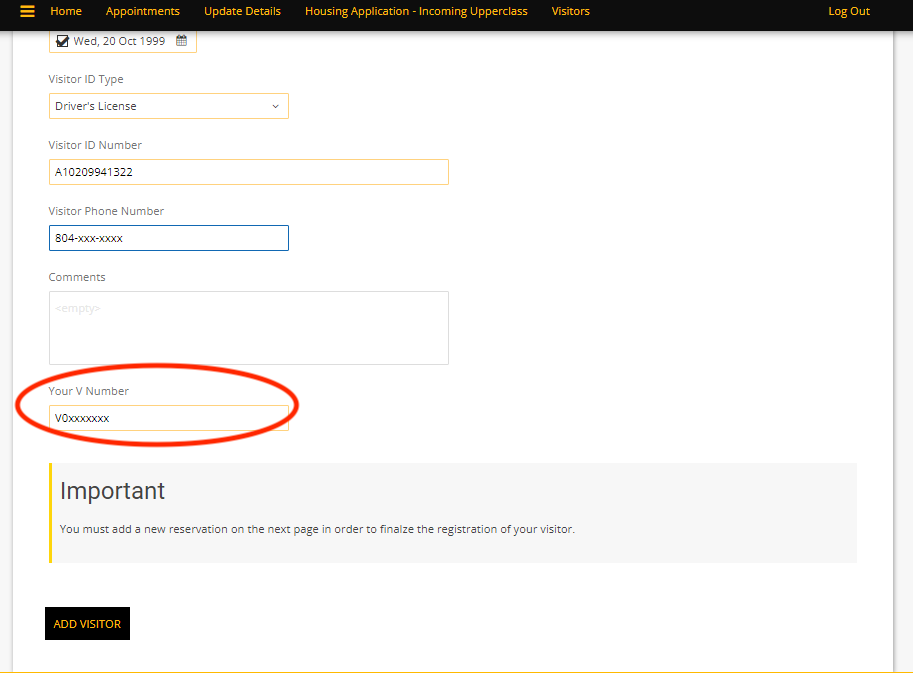Open the calendar date picker icon
The image size is (913, 673).
182,41
